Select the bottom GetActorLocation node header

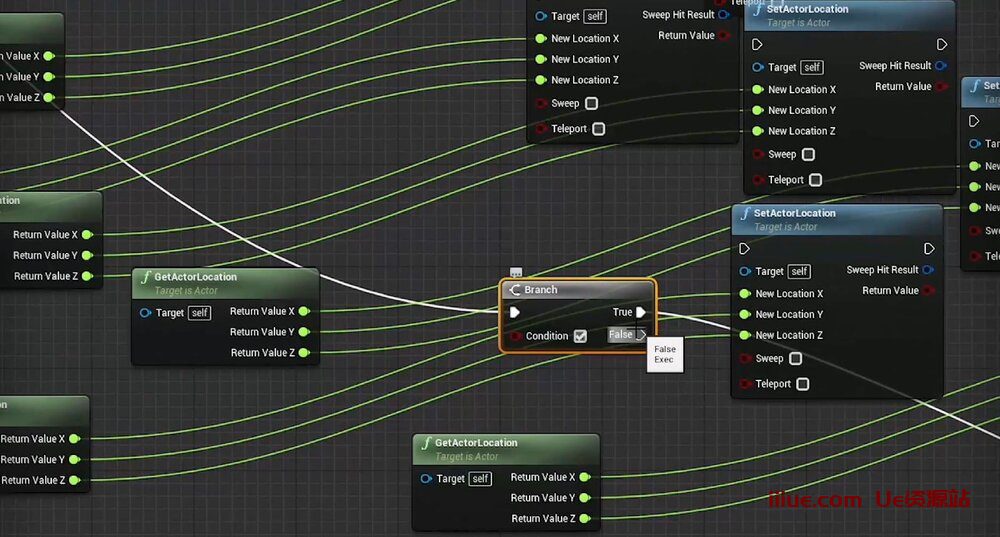tap(506, 449)
